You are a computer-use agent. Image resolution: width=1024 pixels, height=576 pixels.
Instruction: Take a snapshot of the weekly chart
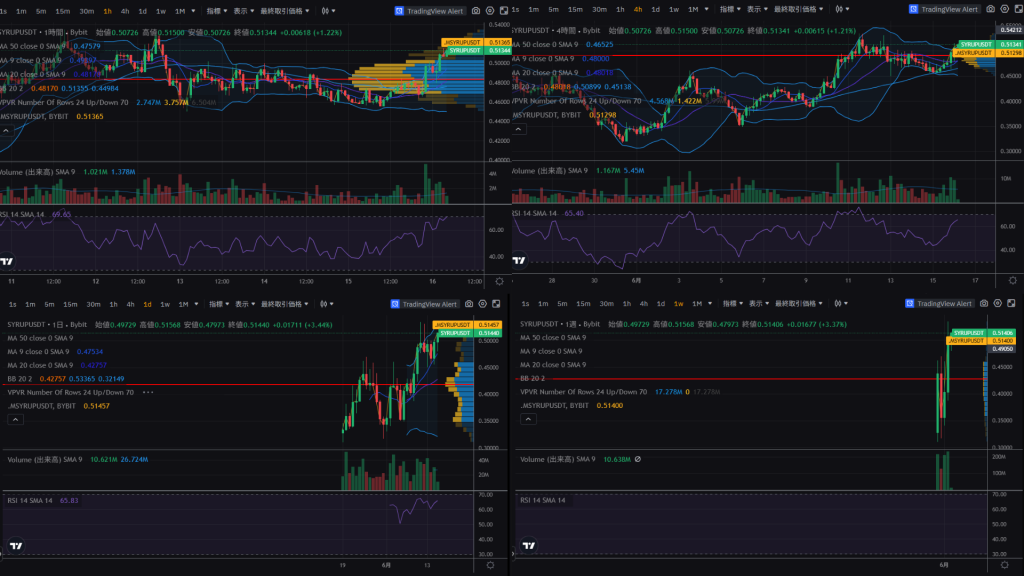click(x=984, y=303)
